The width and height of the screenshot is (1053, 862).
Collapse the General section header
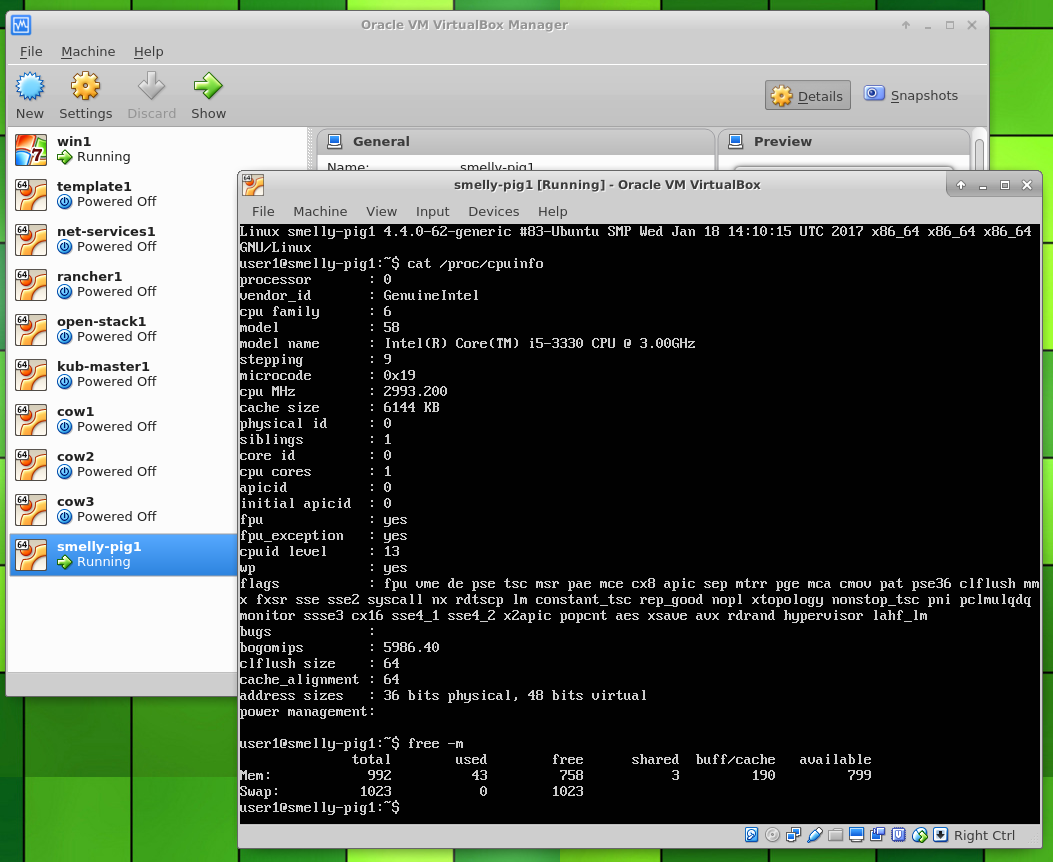(515, 142)
